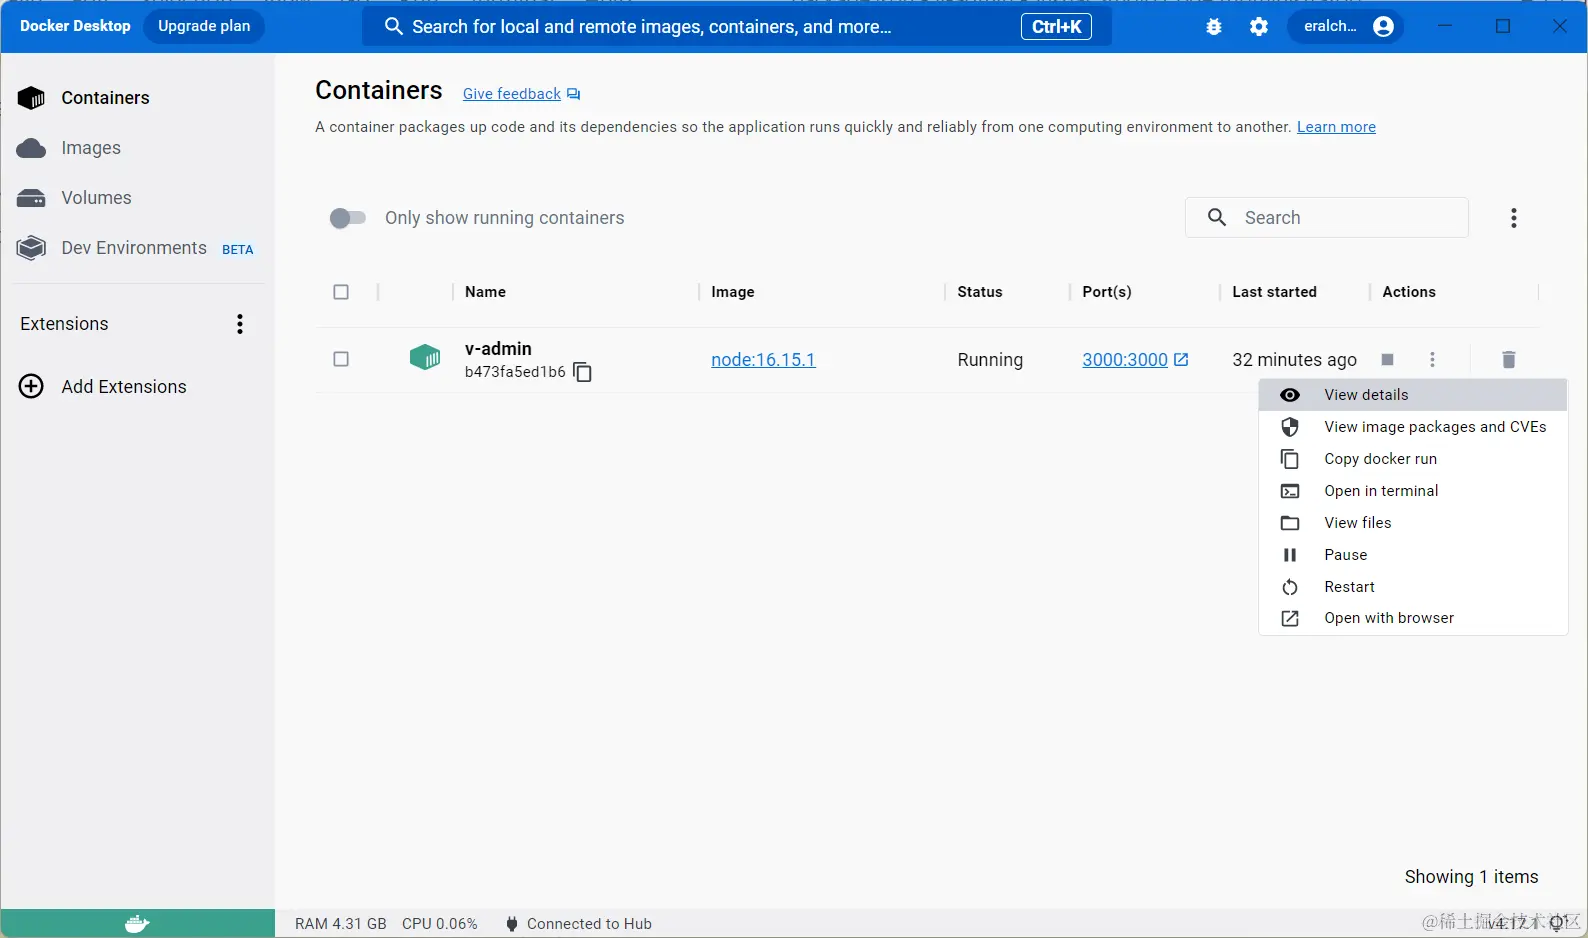Click the v-admin container cube icon
This screenshot has height=938, width=1588.
[425, 357]
